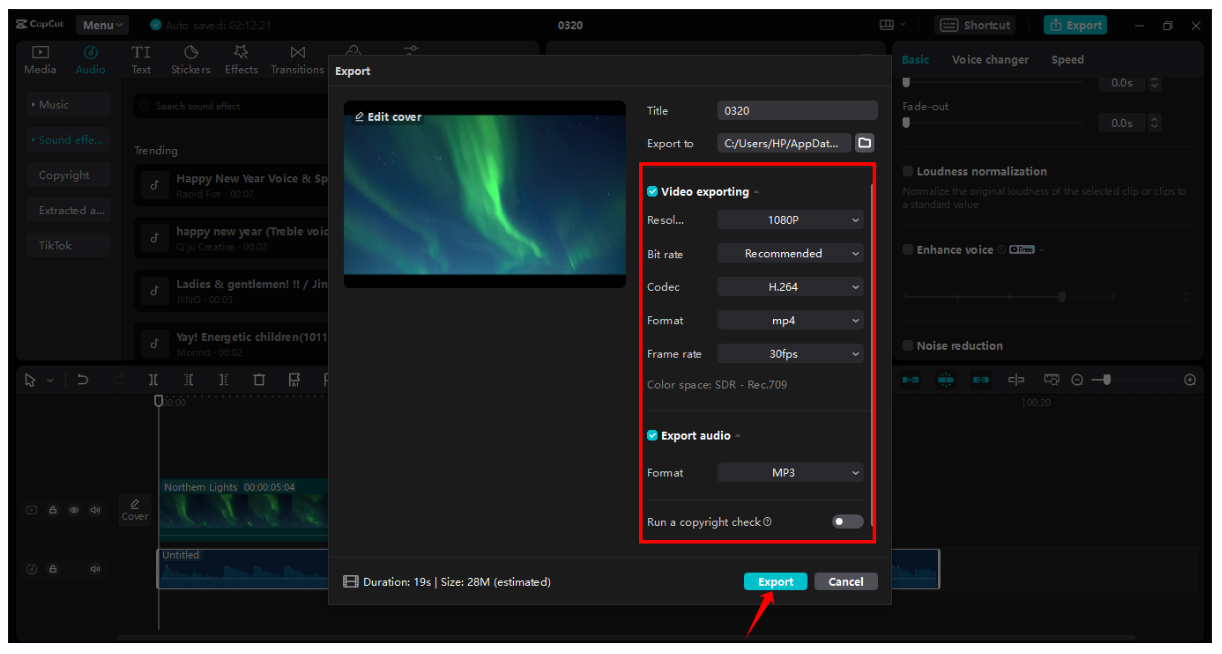The image size is (1222, 654).
Task: Collapse the Export audio section arrow
Action: [738, 436]
